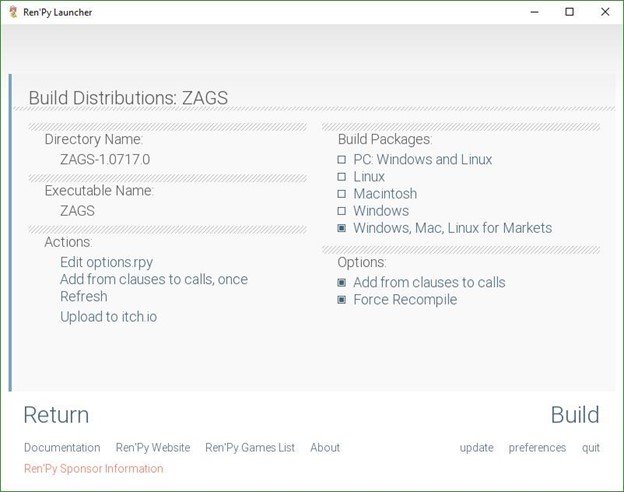The height and width of the screenshot is (492, 624).
Task: Click Return to go back
Action: coord(56,415)
